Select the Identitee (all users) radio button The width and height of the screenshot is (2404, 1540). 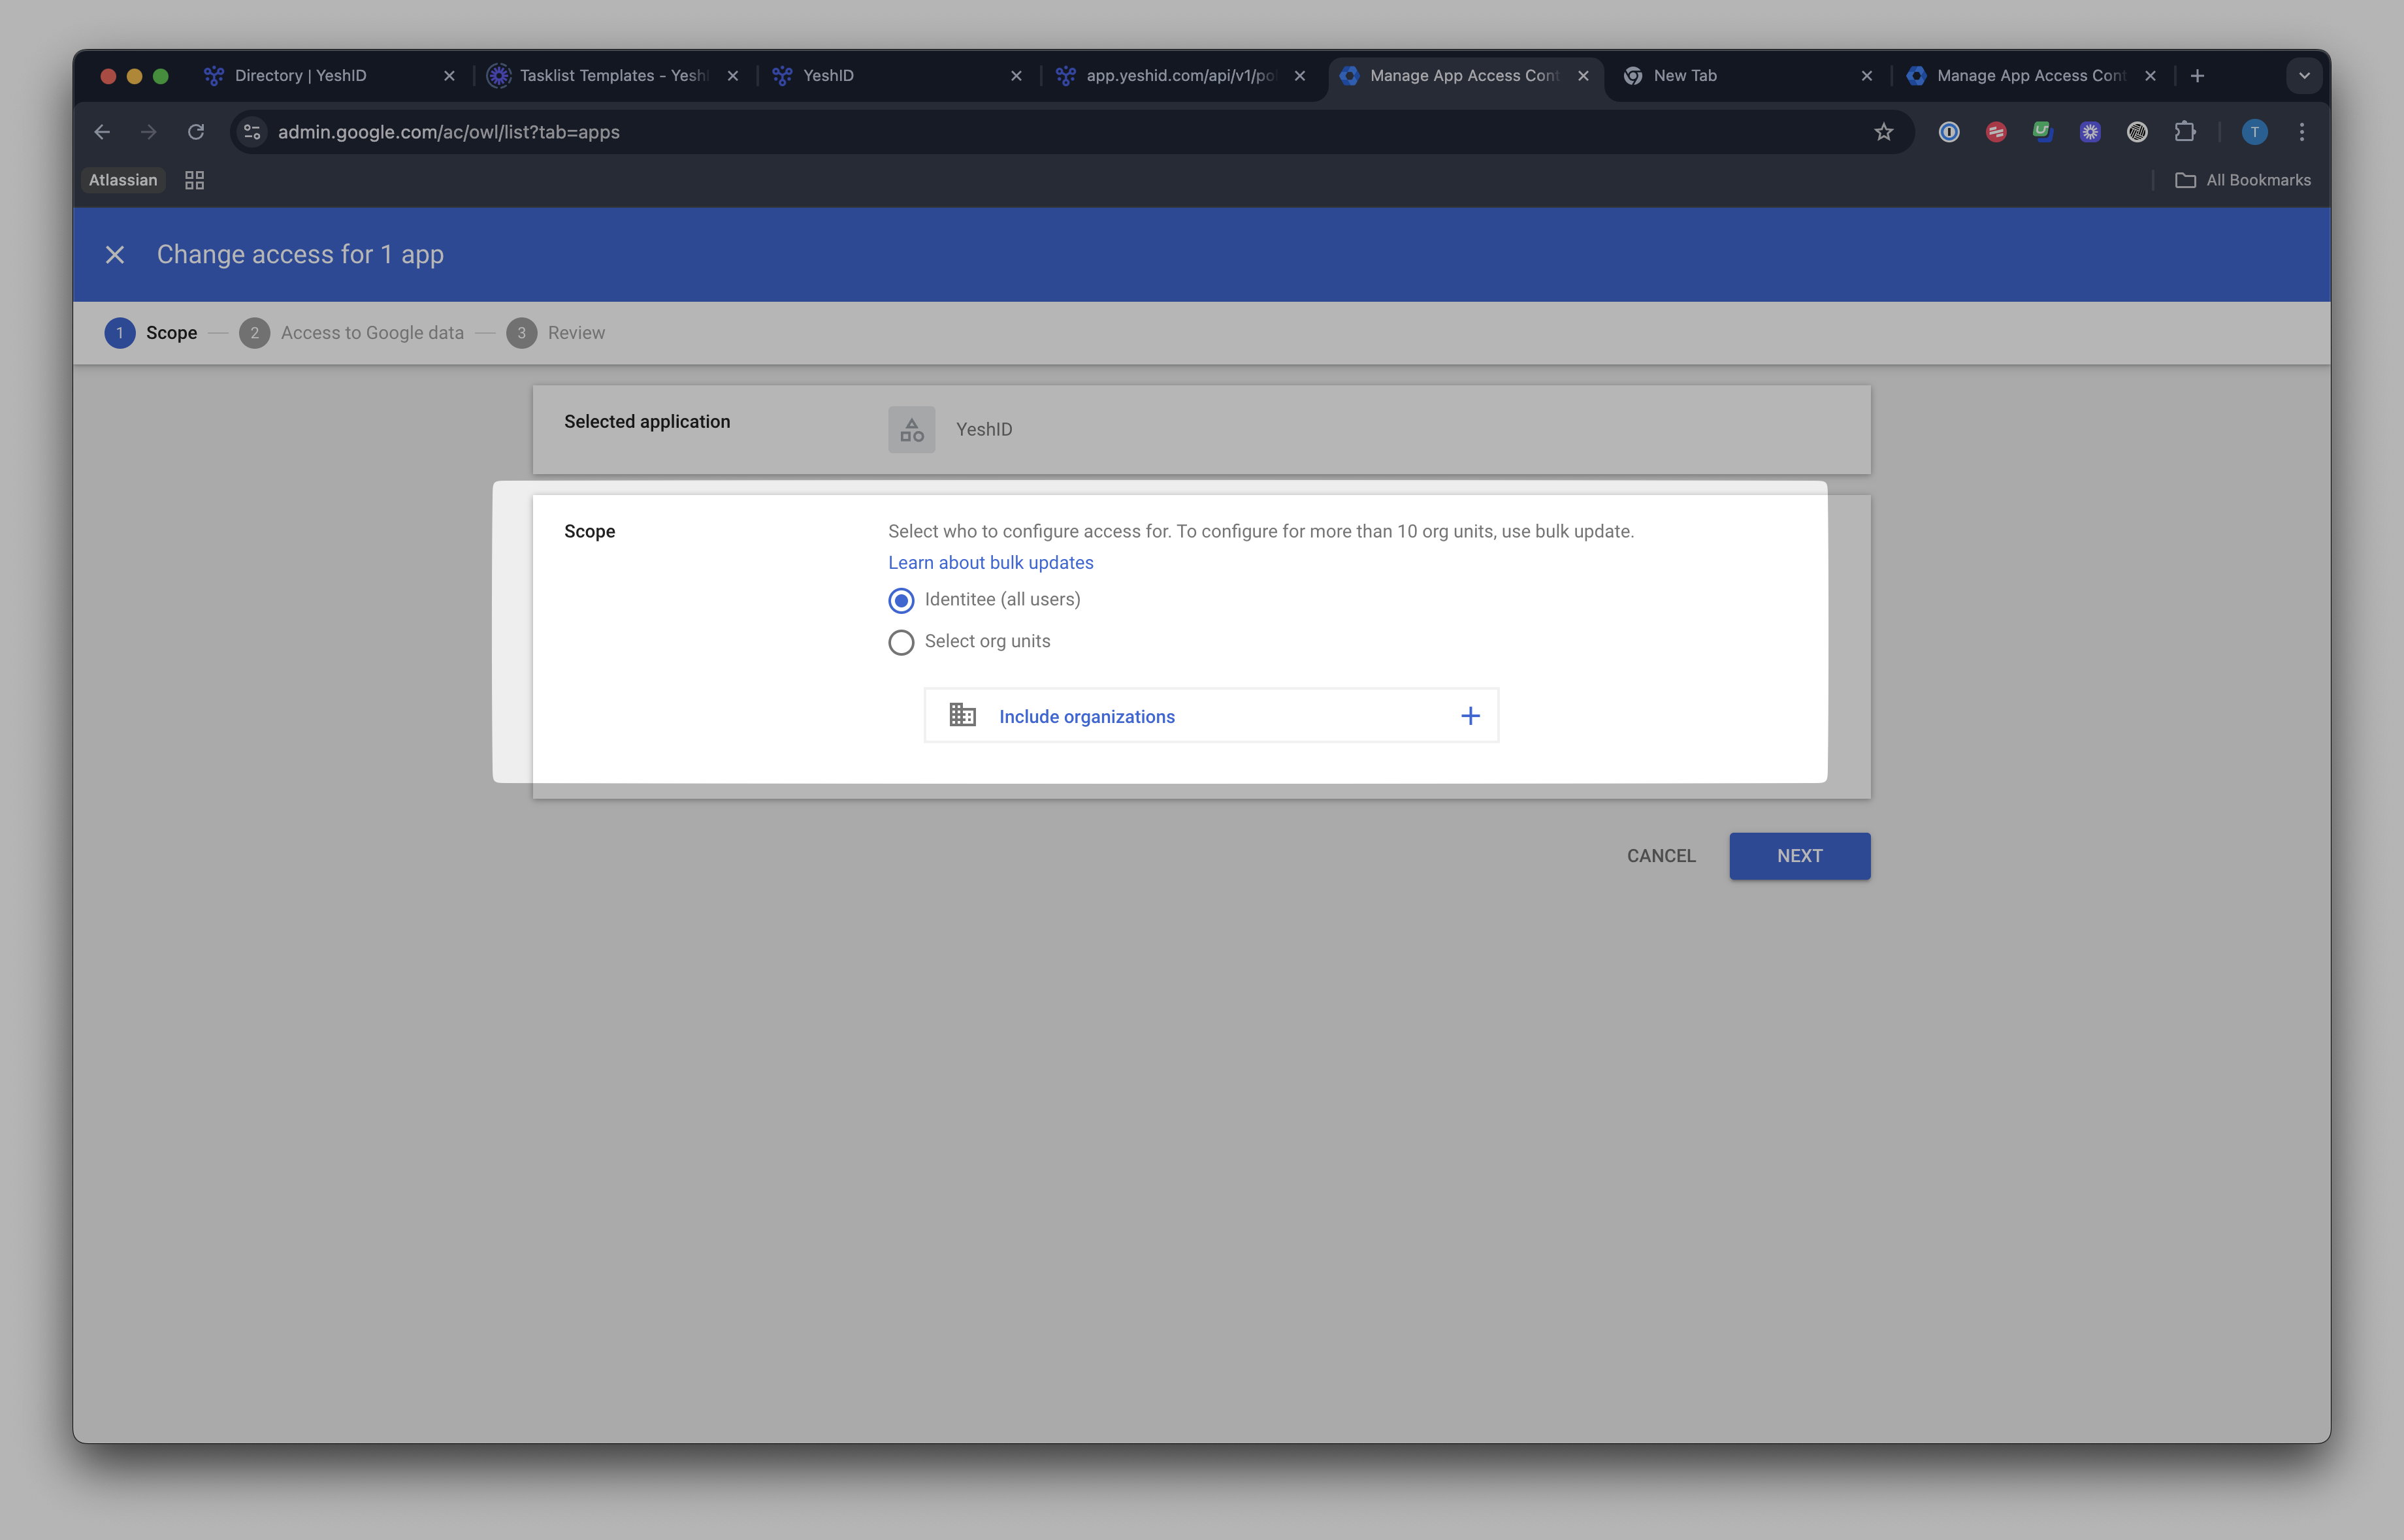click(x=901, y=600)
